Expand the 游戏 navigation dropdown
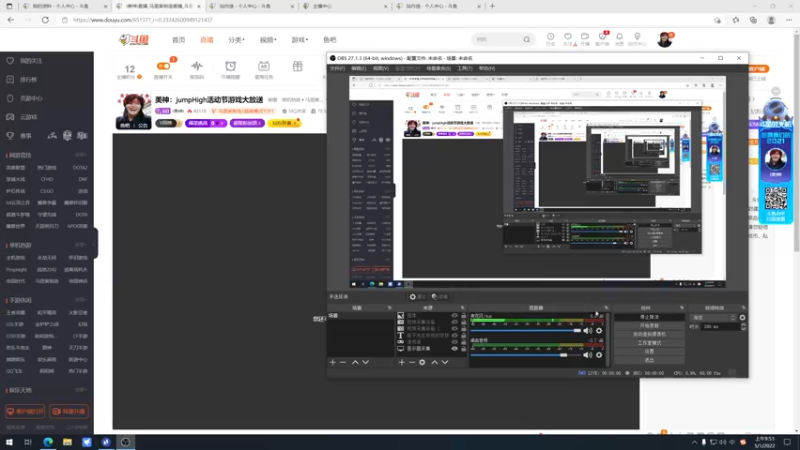This screenshot has width=800, height=450. pos(299,40)
